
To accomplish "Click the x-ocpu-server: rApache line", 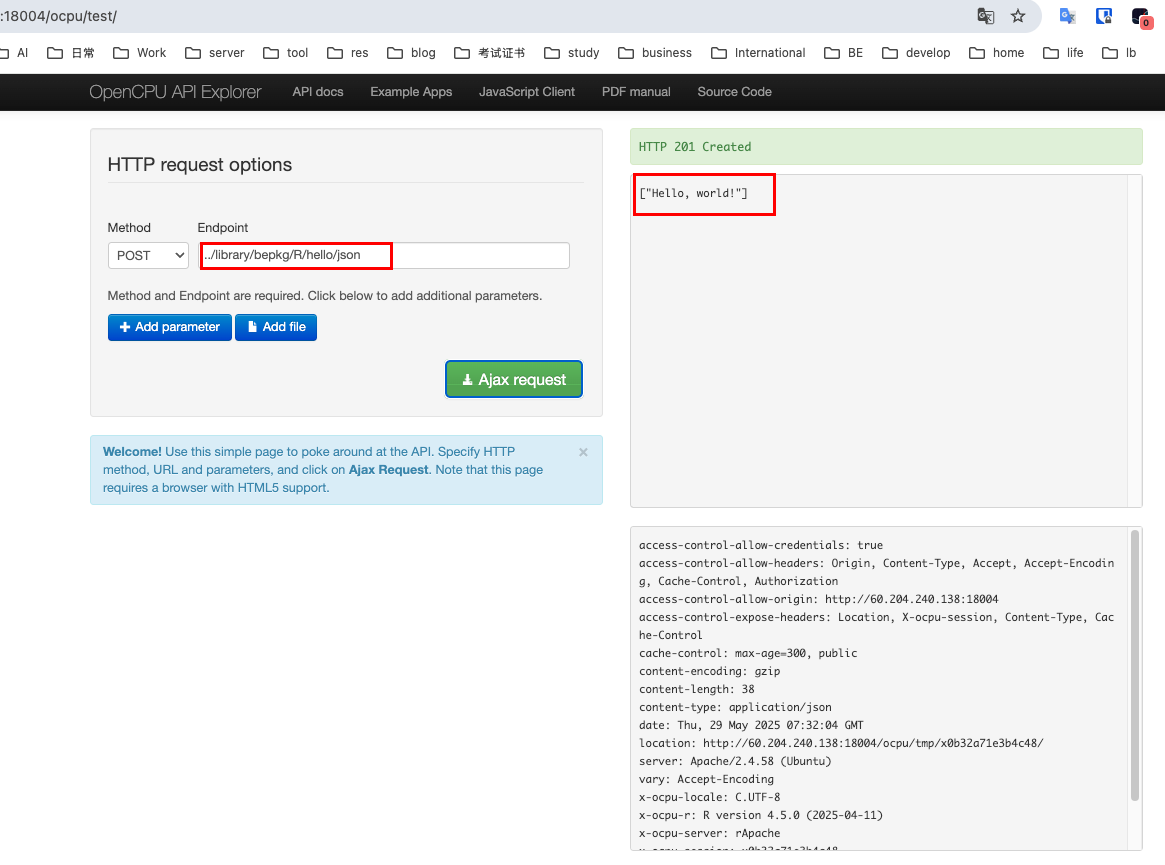I will point(710,833).
